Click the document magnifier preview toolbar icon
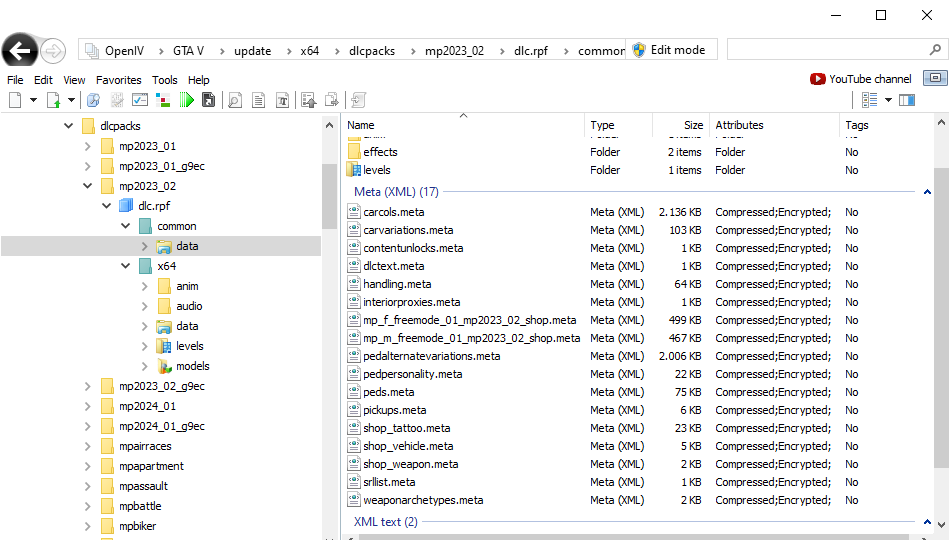 (x=235, y=100)
